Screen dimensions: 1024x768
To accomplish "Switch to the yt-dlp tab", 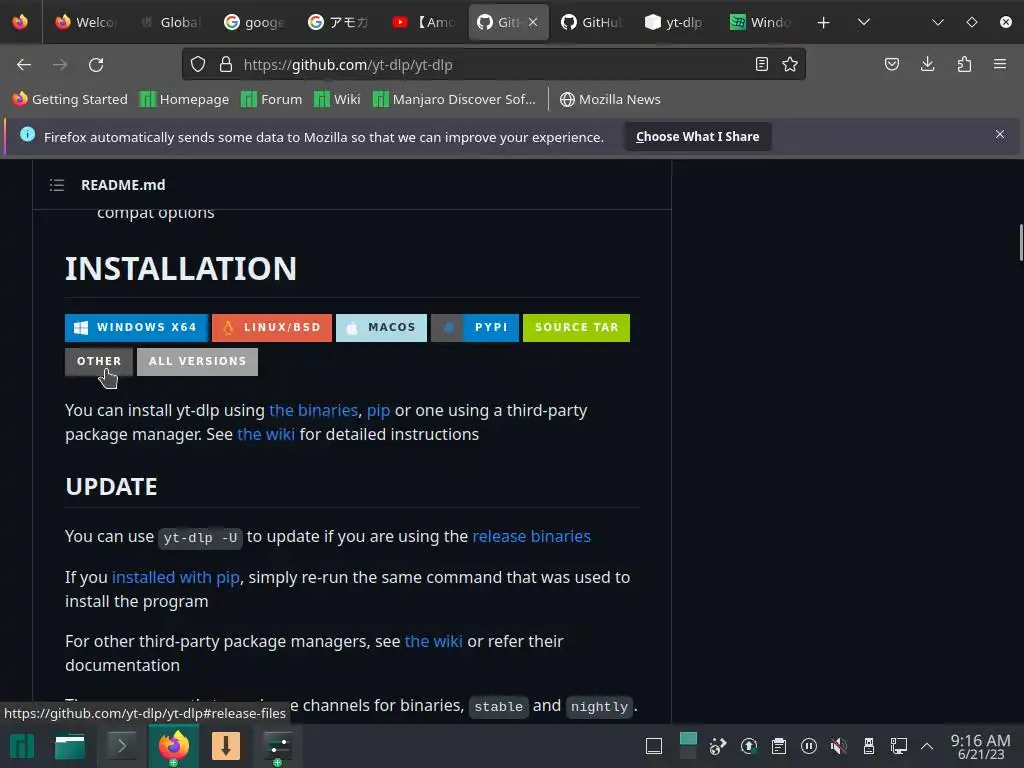I will pyautogui.click(x=675, y=22).
